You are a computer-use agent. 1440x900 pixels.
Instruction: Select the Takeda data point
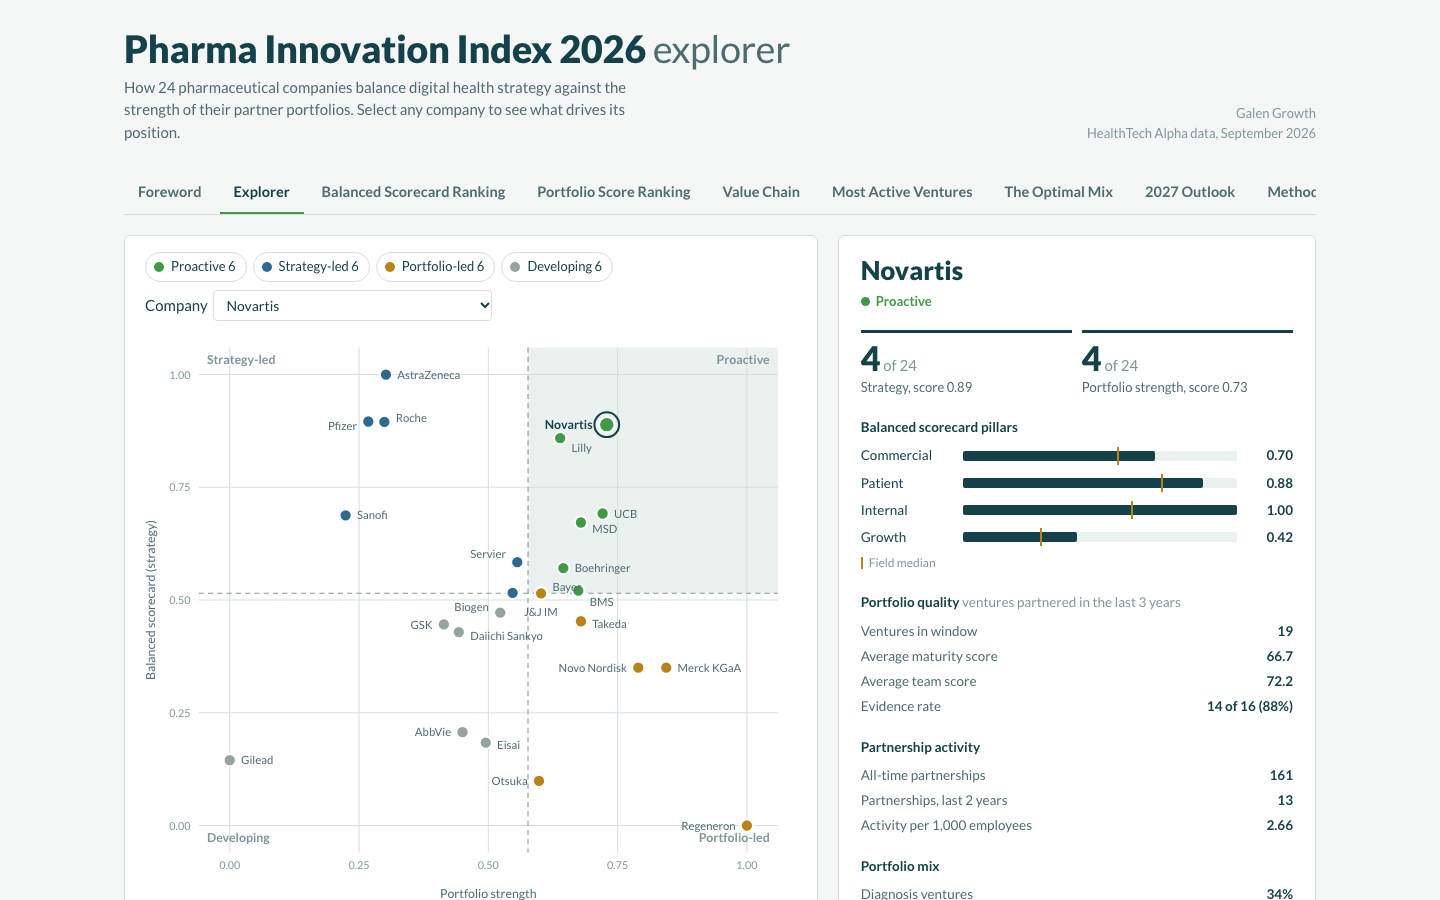point(581,622)
